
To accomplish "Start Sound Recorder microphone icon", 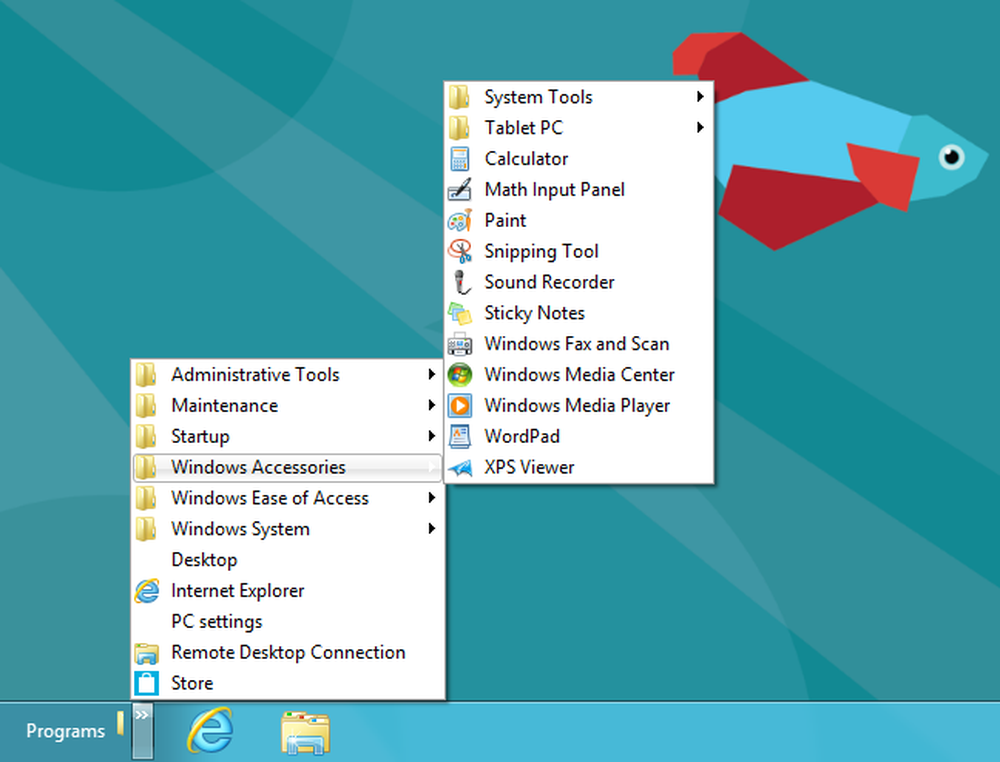I will tap(460, 282).
